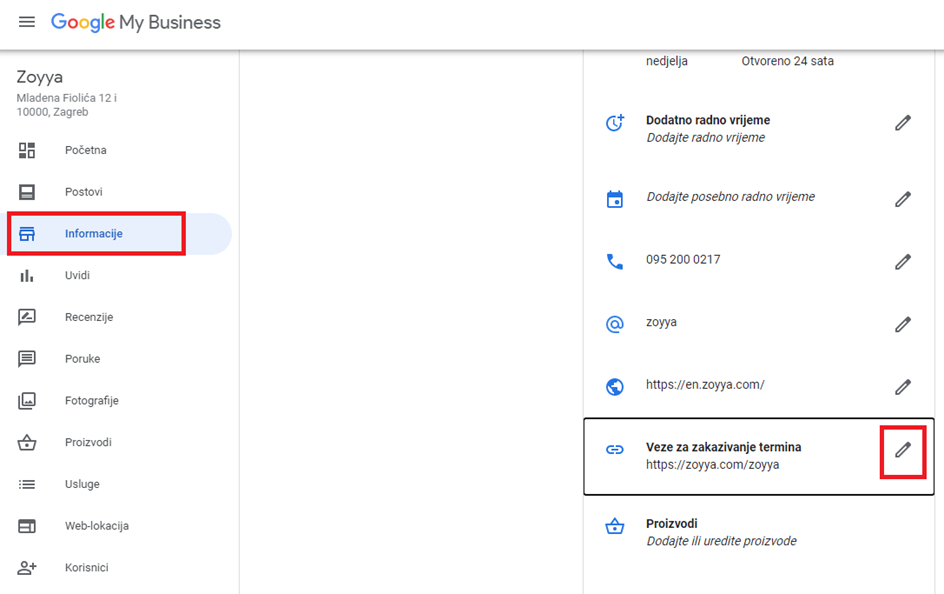Viewport: 944px width, 594px height.
Task: Click the Poruke message icon
Action: (26, 359)
